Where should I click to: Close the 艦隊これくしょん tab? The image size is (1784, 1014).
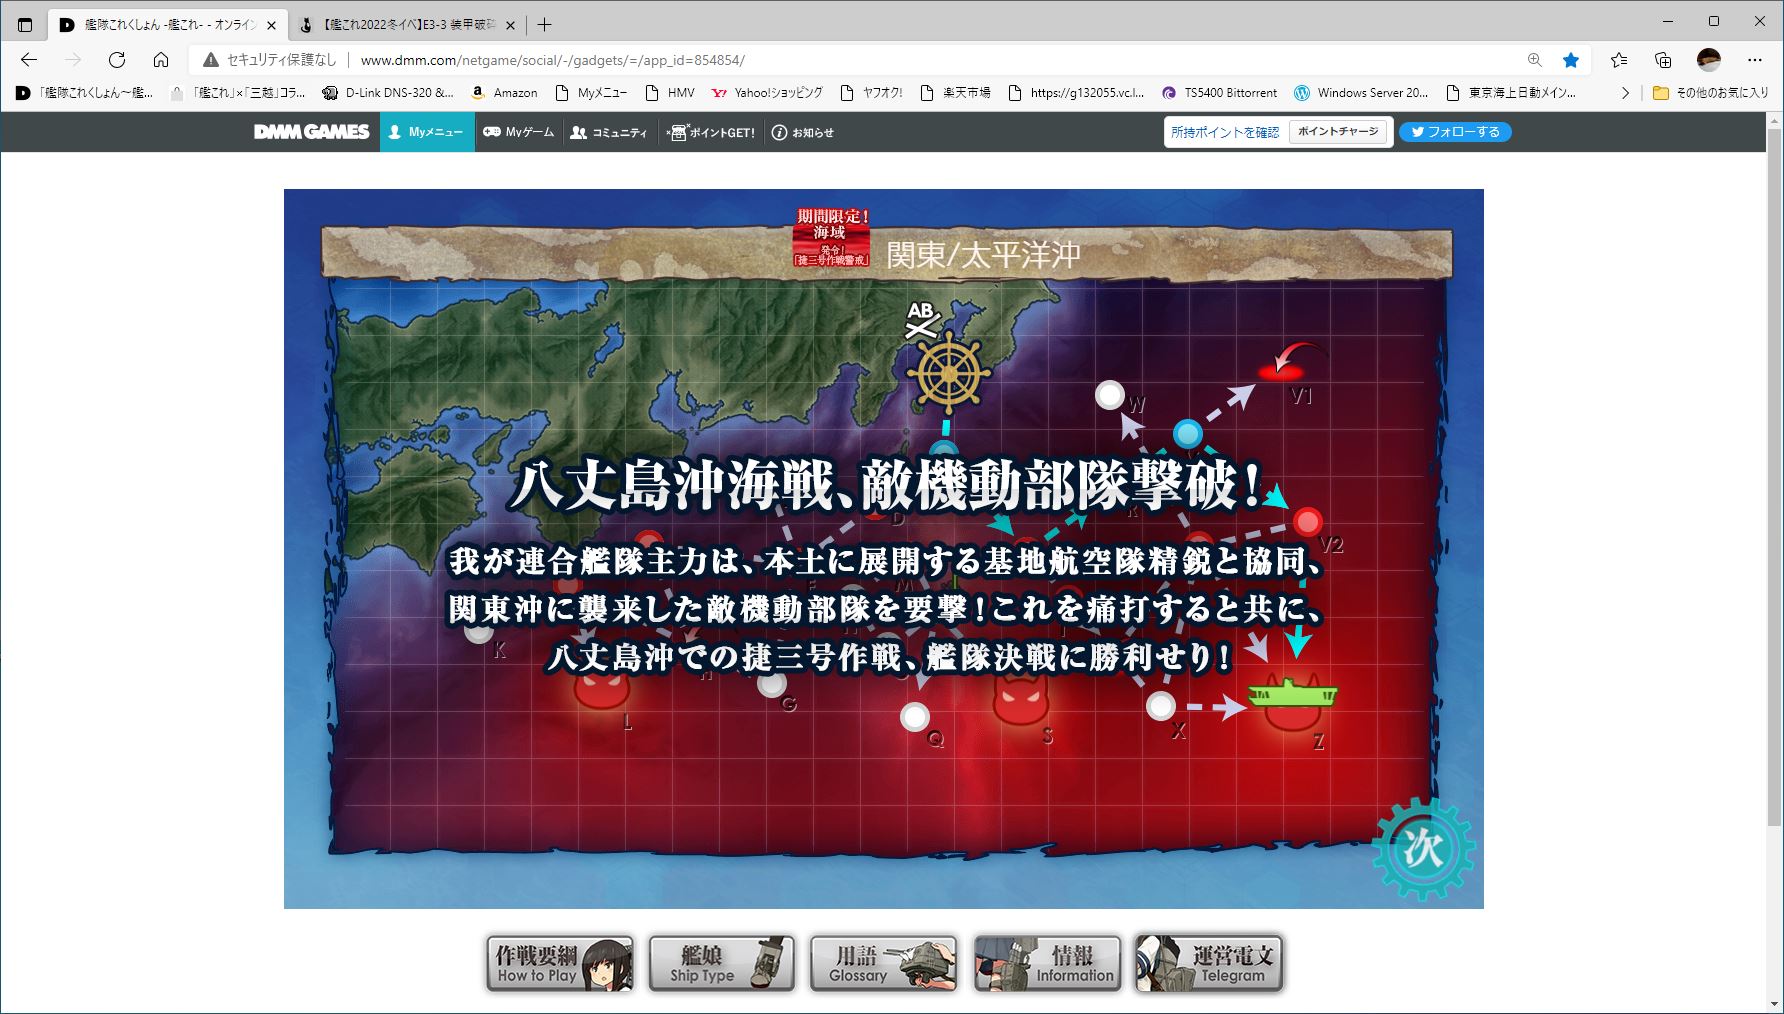[271, 25]
